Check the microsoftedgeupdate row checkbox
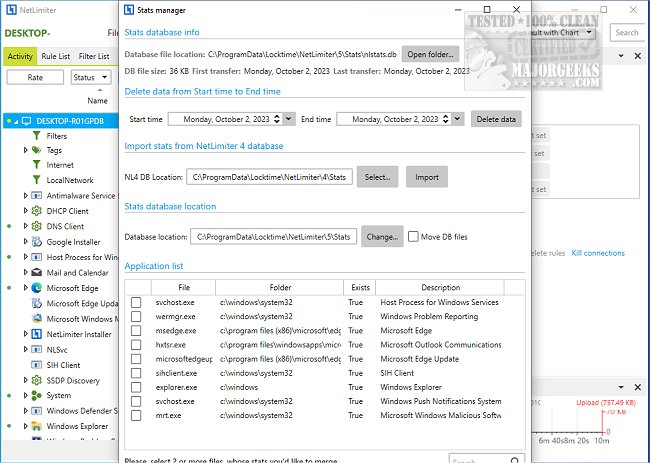Image resolution: width=650 pixels, height=463 pixels. click(x=136, y=359)
